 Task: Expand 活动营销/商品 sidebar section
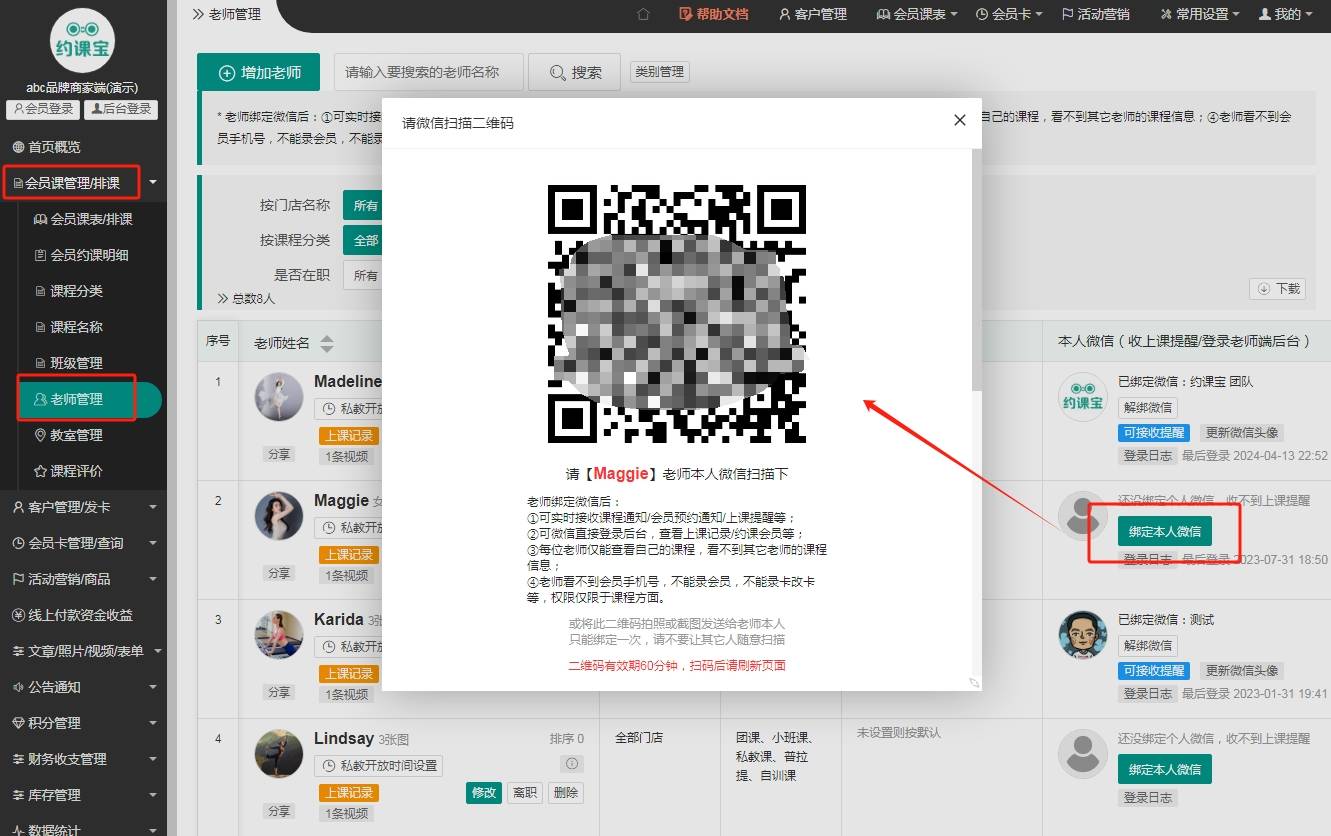pos(83,579)
